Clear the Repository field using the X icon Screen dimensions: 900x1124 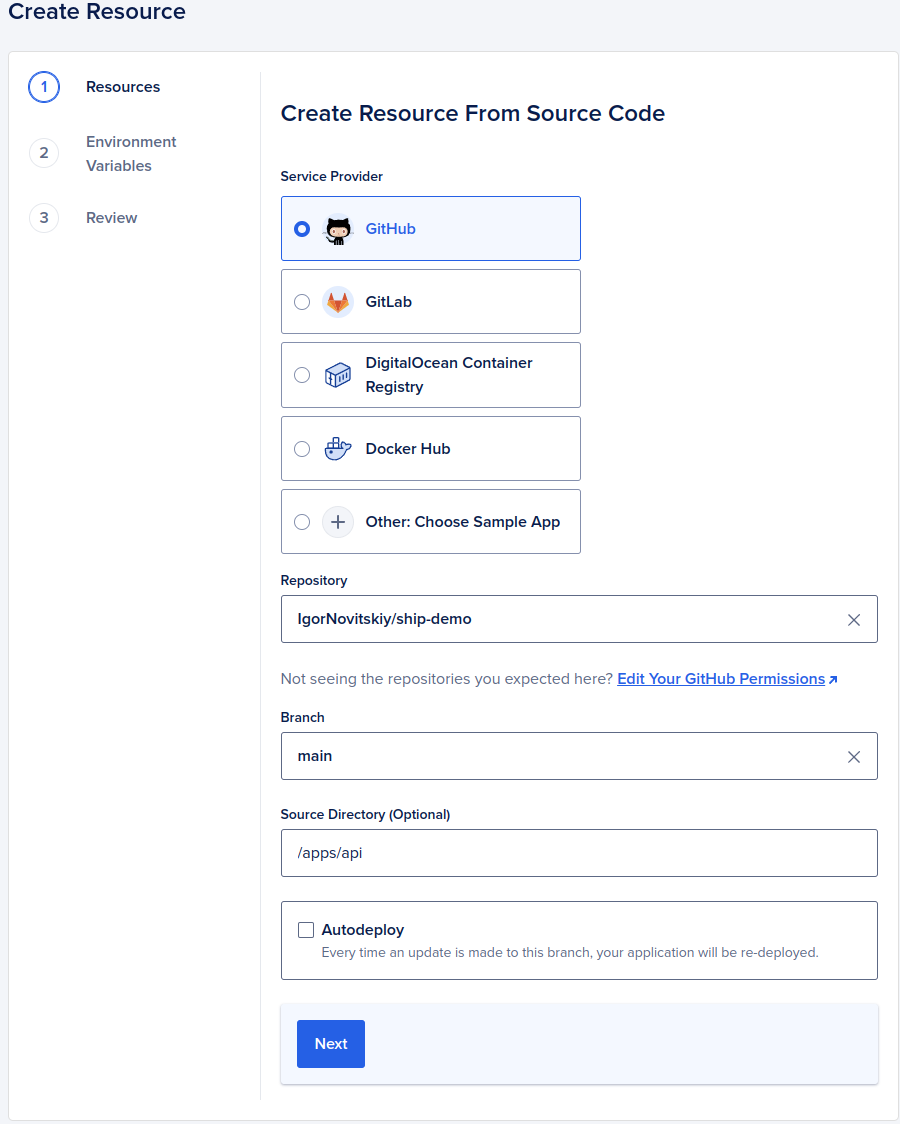pos(854,619)
